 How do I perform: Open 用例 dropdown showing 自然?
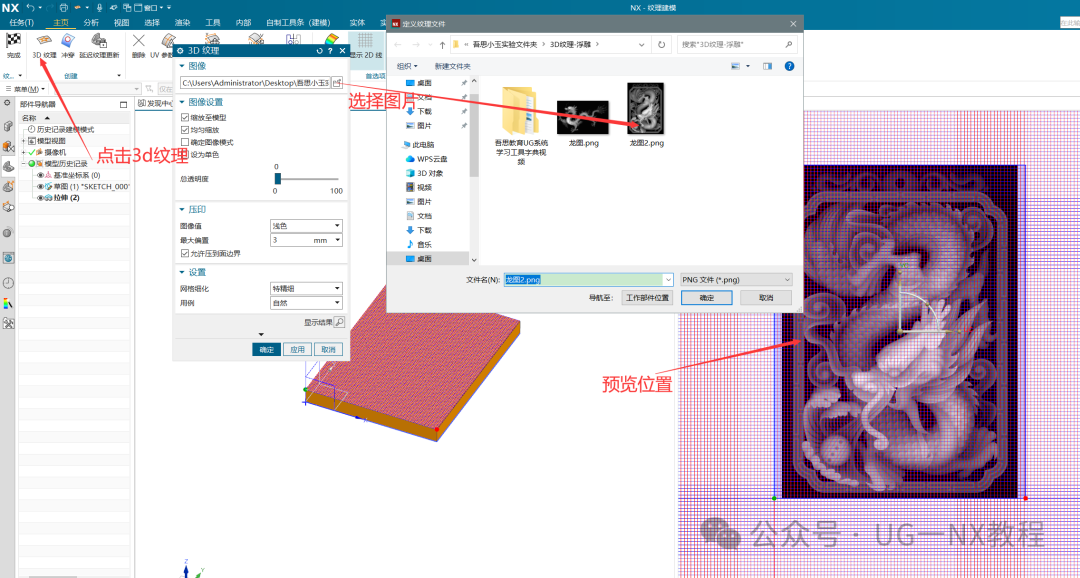coord(307,303)
